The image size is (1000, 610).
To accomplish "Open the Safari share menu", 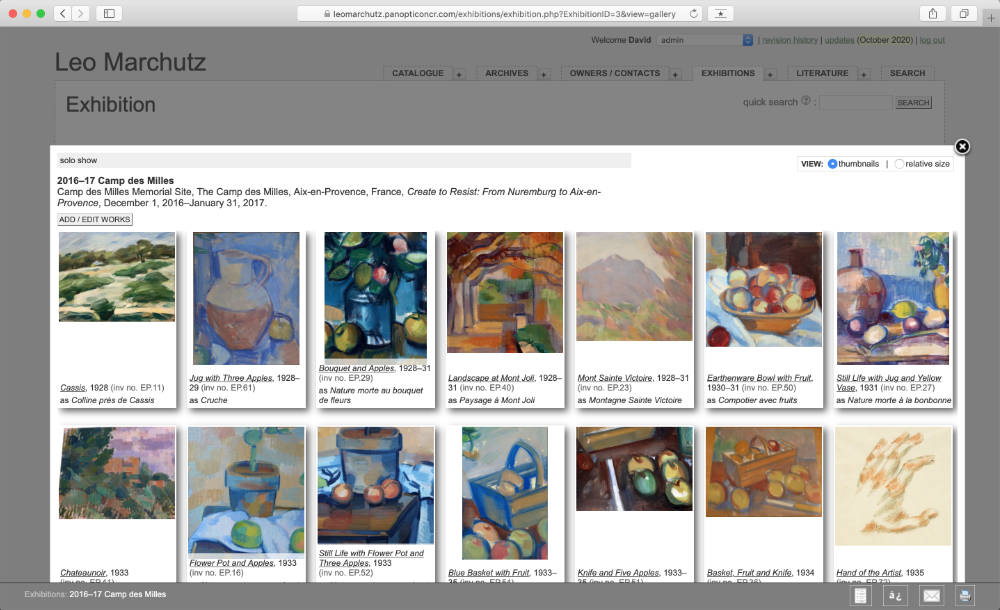I will 932,13.
